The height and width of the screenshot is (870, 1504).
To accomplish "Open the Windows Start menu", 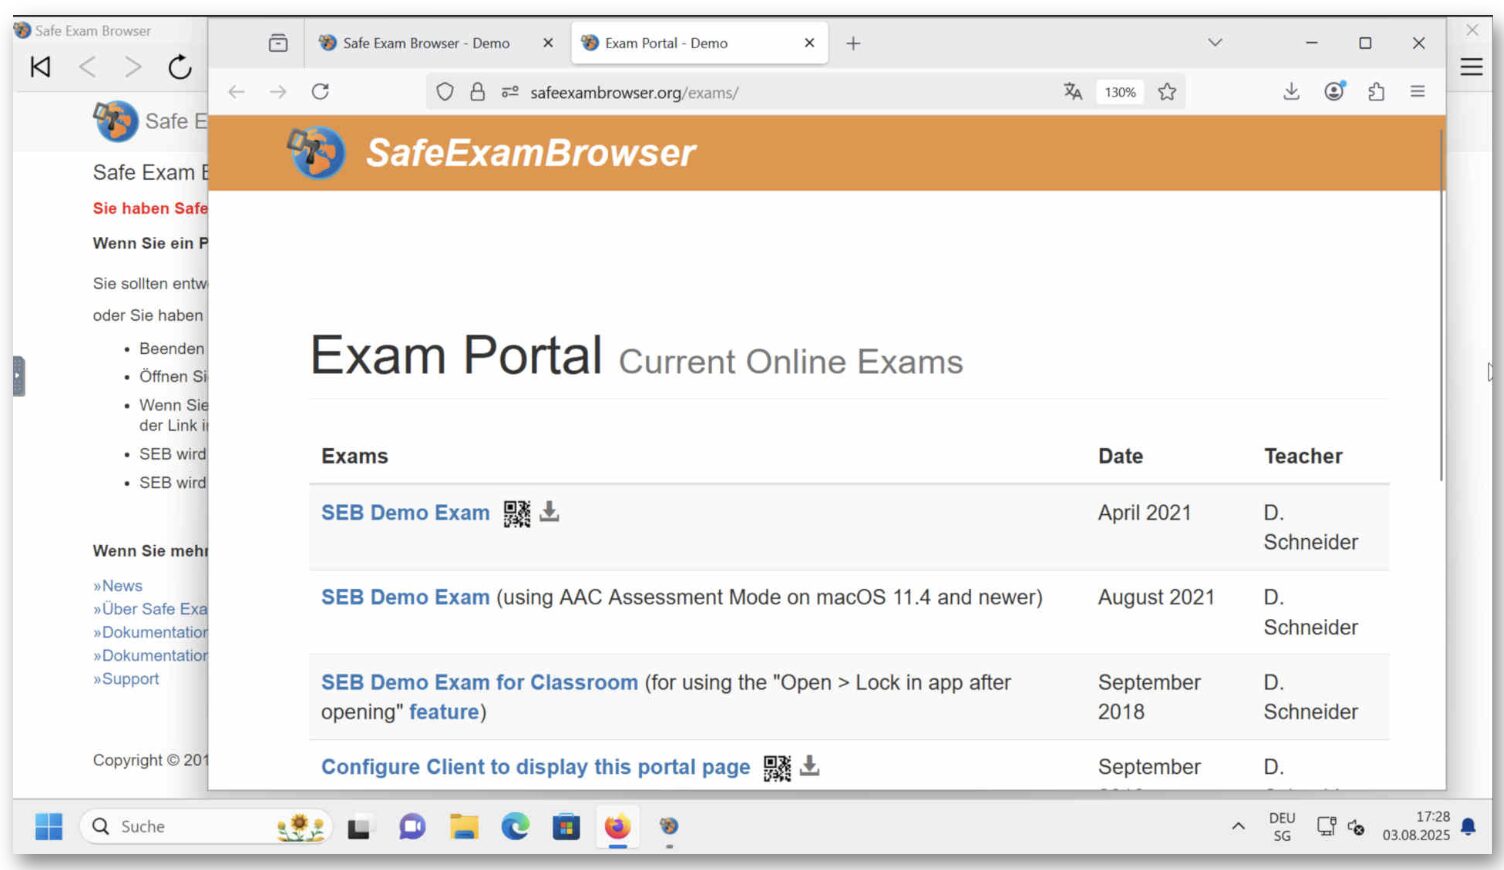I will [x=48, y=827].
